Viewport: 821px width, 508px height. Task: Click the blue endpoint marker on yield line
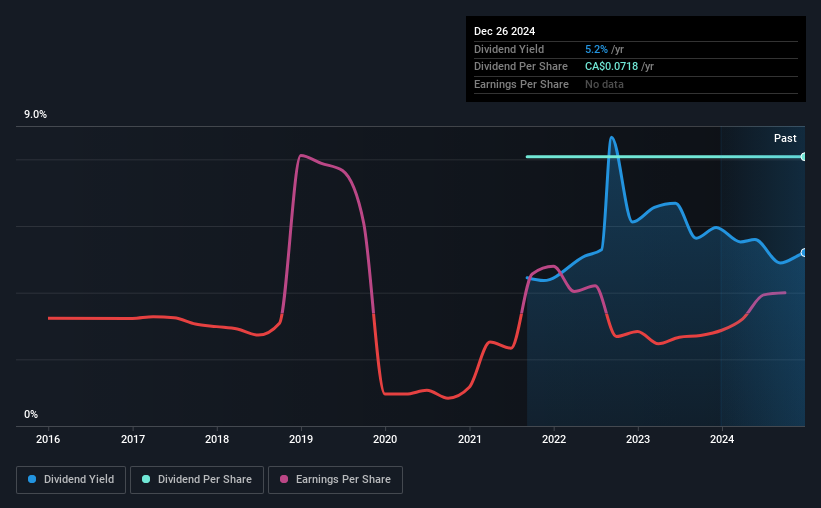tap(804, 253)
